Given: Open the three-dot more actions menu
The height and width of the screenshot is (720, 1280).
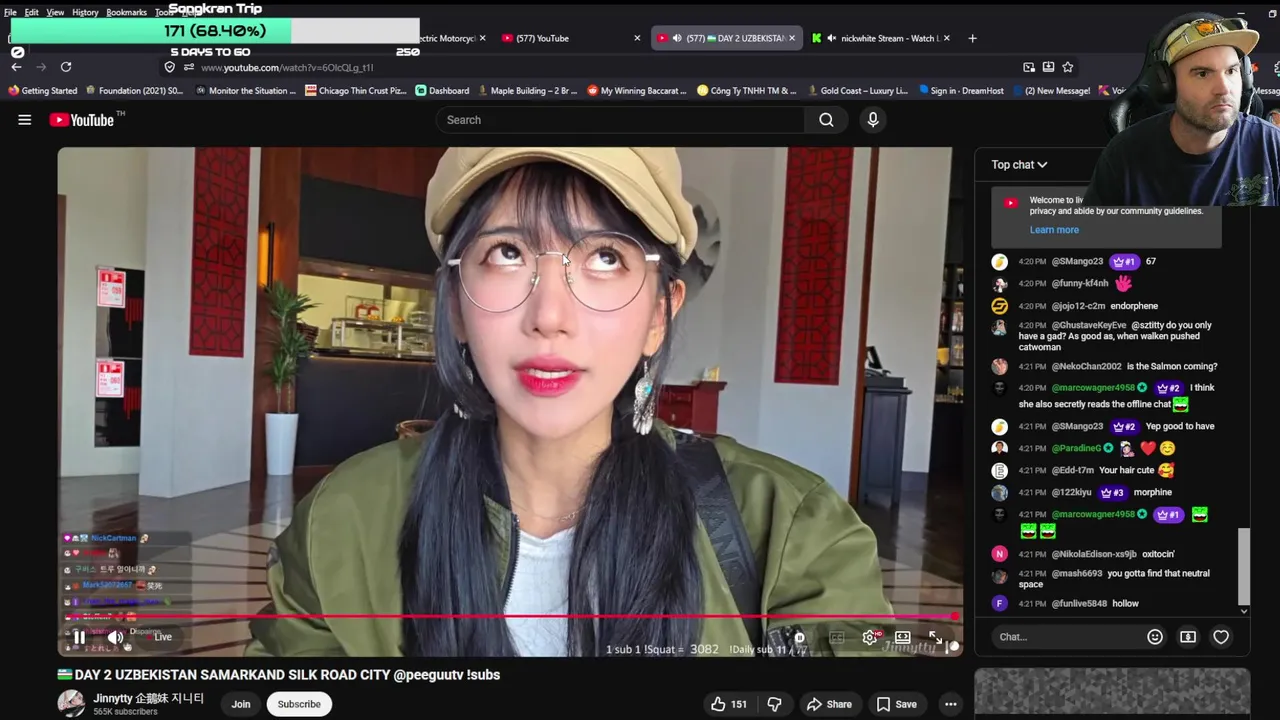Looking at the screenshot, I should (x=951, y=704).
